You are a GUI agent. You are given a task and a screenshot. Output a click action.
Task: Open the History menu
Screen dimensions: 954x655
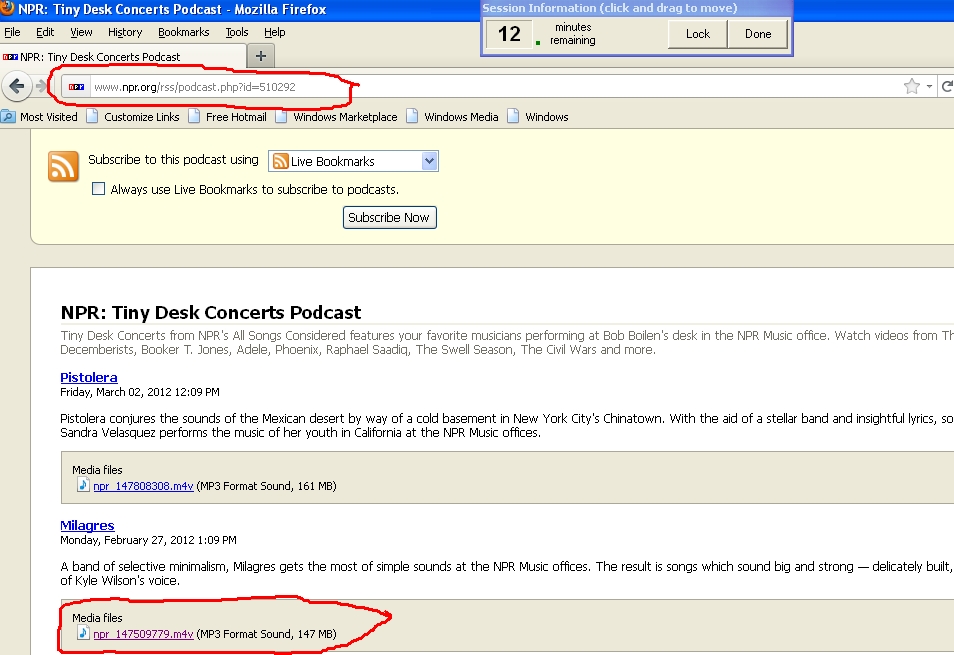tap(125, 32)
